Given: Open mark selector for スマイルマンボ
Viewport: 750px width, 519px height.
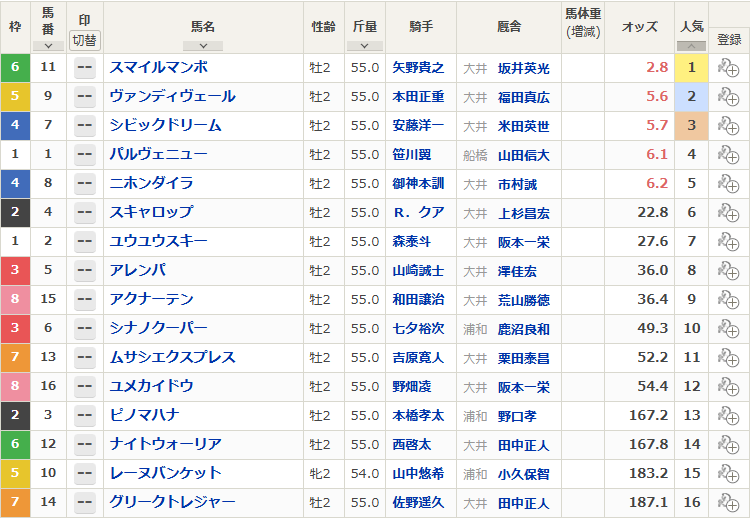Looking at the screenshot, I should (85, 68).
